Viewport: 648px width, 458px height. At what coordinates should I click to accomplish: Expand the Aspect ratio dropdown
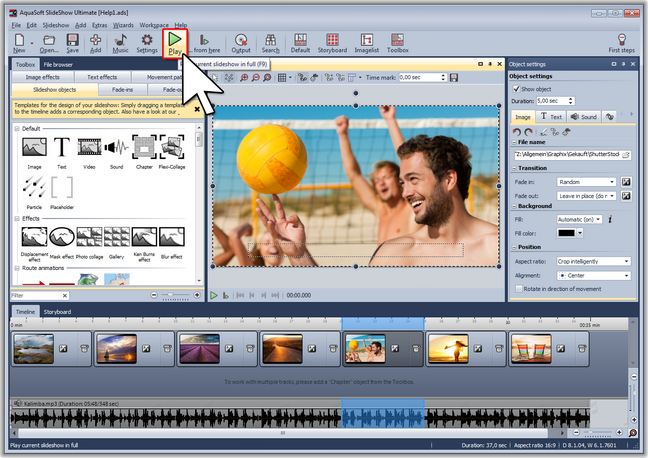(x=594, y=261)
